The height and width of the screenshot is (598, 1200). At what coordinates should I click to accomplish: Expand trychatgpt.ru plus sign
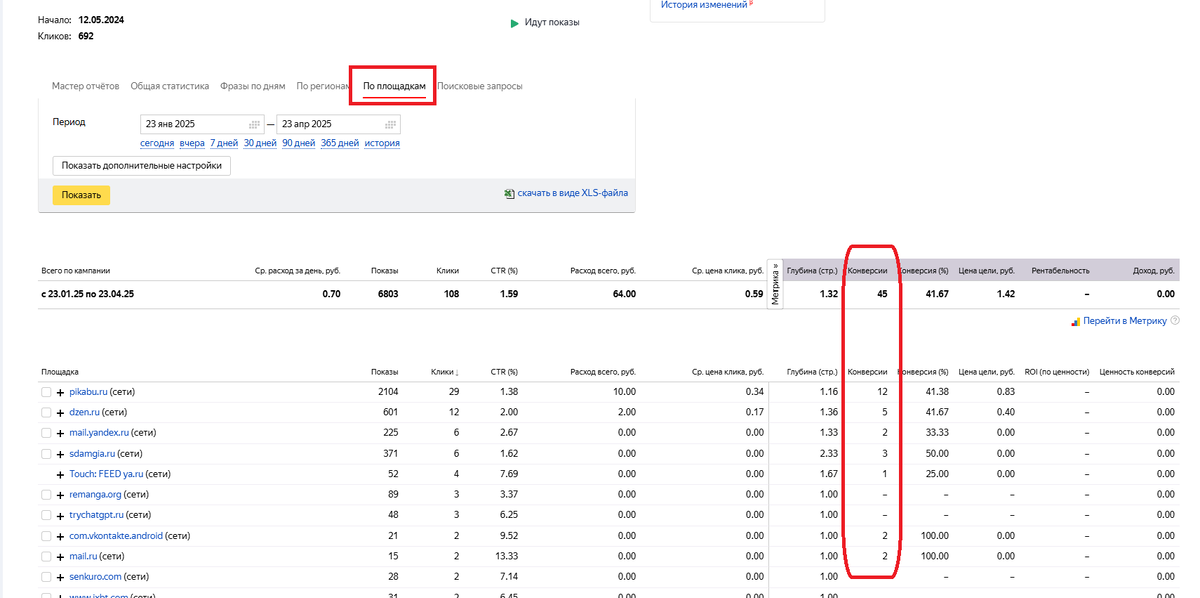tap(60, 515)
